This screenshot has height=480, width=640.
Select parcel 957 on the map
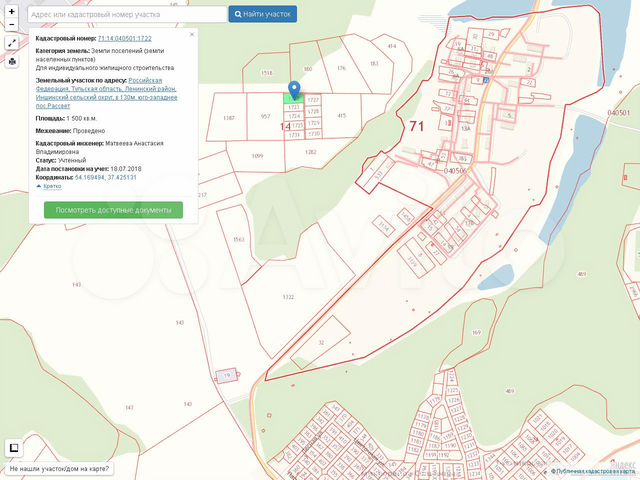click(x=266, y=117)
